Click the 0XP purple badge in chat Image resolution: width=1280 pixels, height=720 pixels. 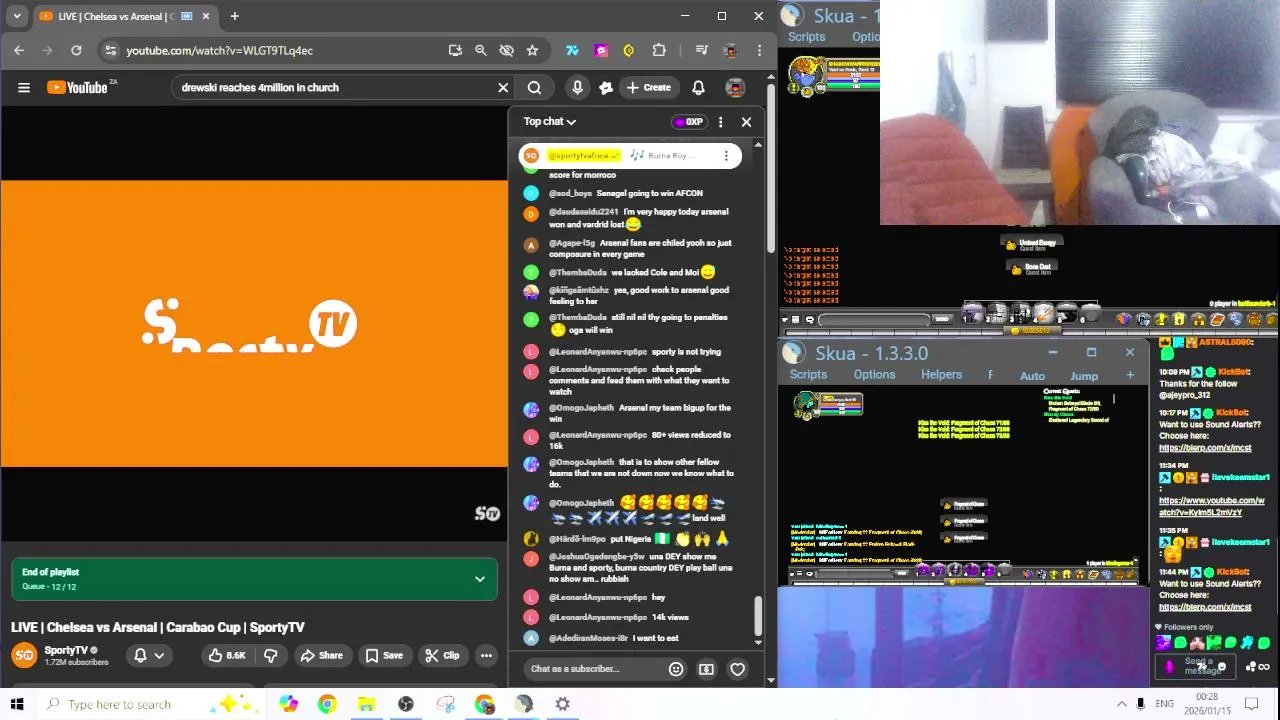(x=689, y=122)
